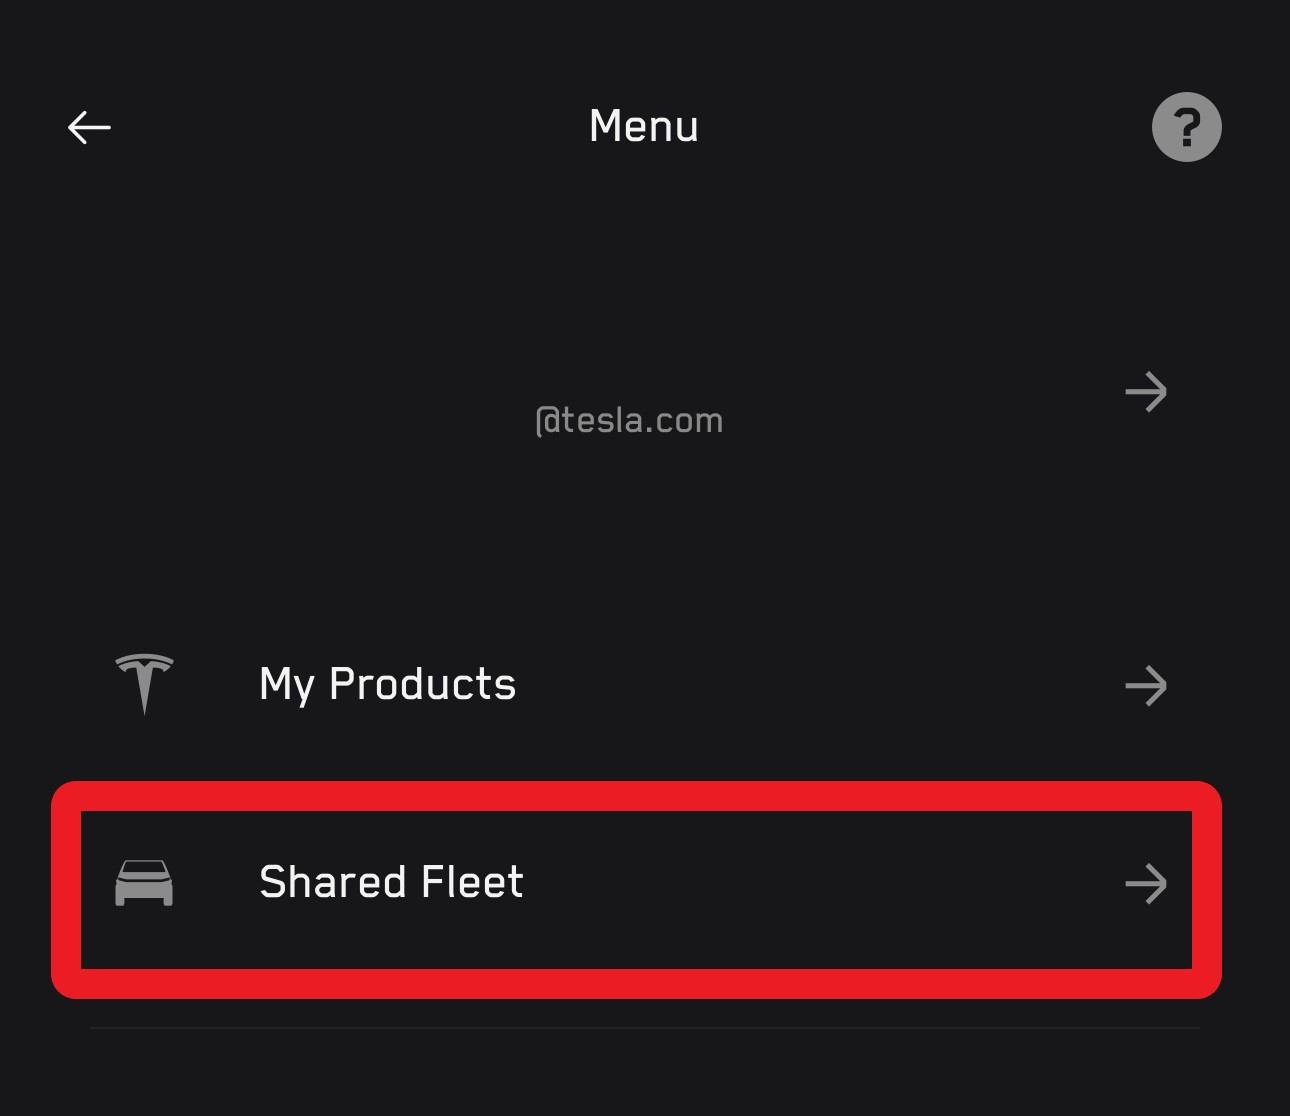Image resolution: width=1290 pixels, height=1116 pixels.
Task: Go back using the left arrow
Action: point(89,127)
